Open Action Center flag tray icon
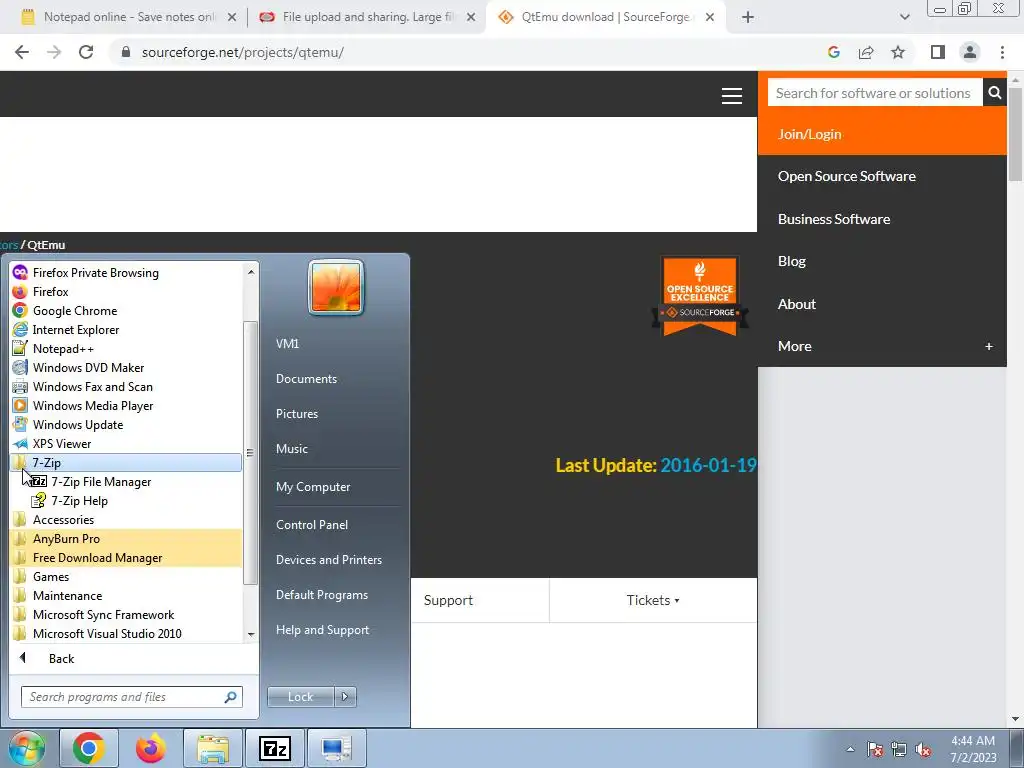Viewport: 1024px width, 768px height. 874,749
